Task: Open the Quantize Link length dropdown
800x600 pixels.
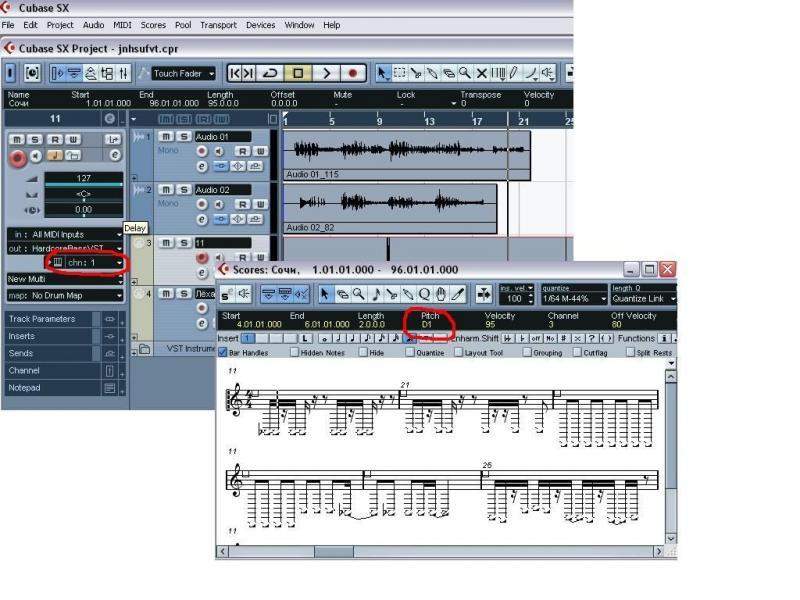Action: pyautogui.click(x=643, y=298)
